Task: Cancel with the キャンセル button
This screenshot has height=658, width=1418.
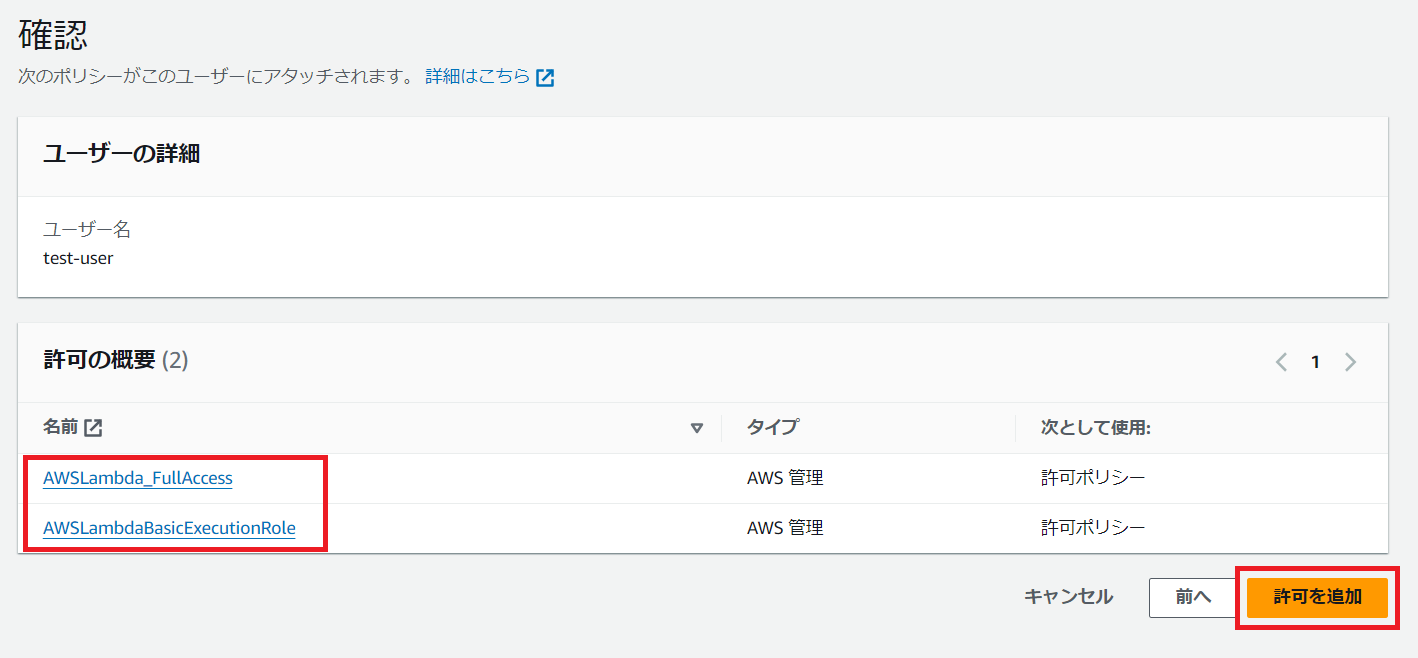Action: point(1068,597)
